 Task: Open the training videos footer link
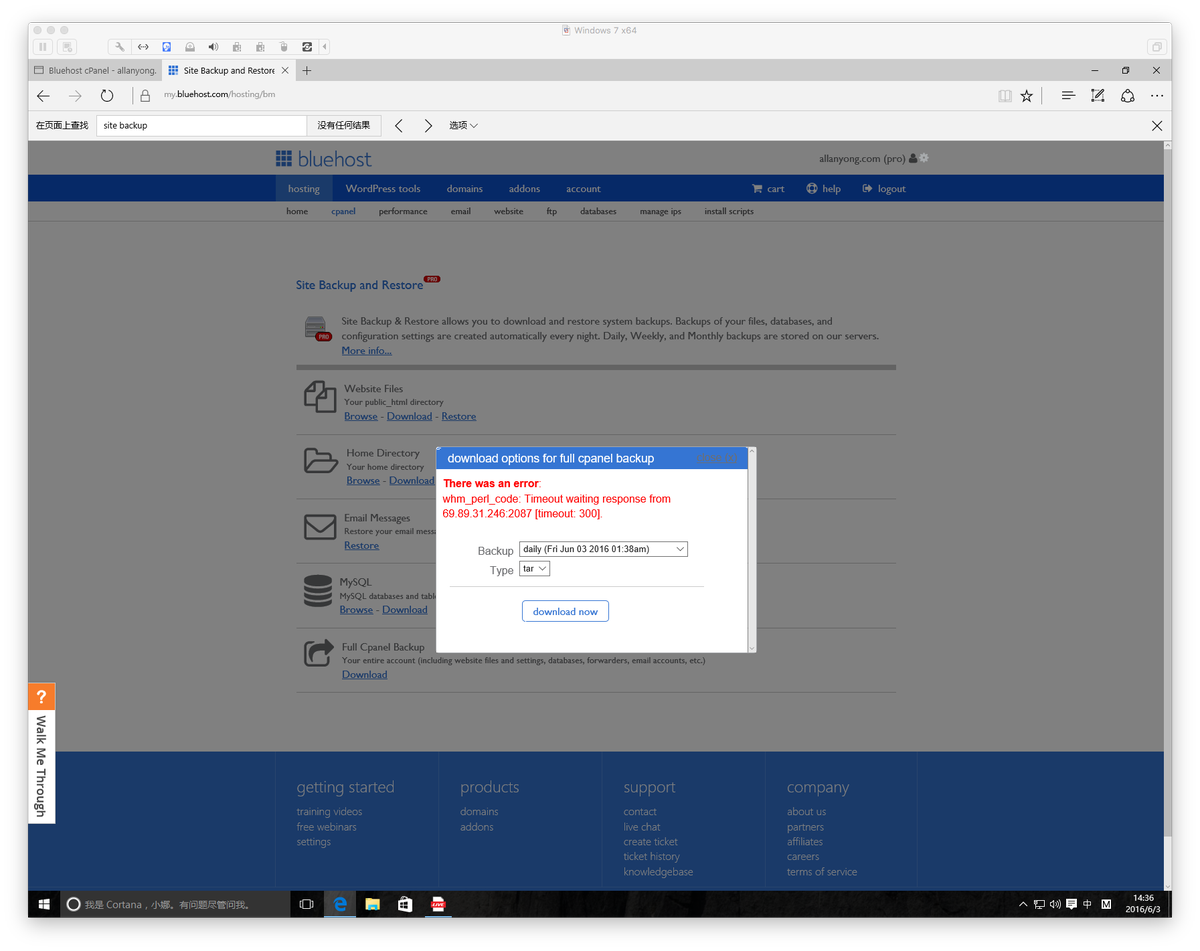pos(329,812)
